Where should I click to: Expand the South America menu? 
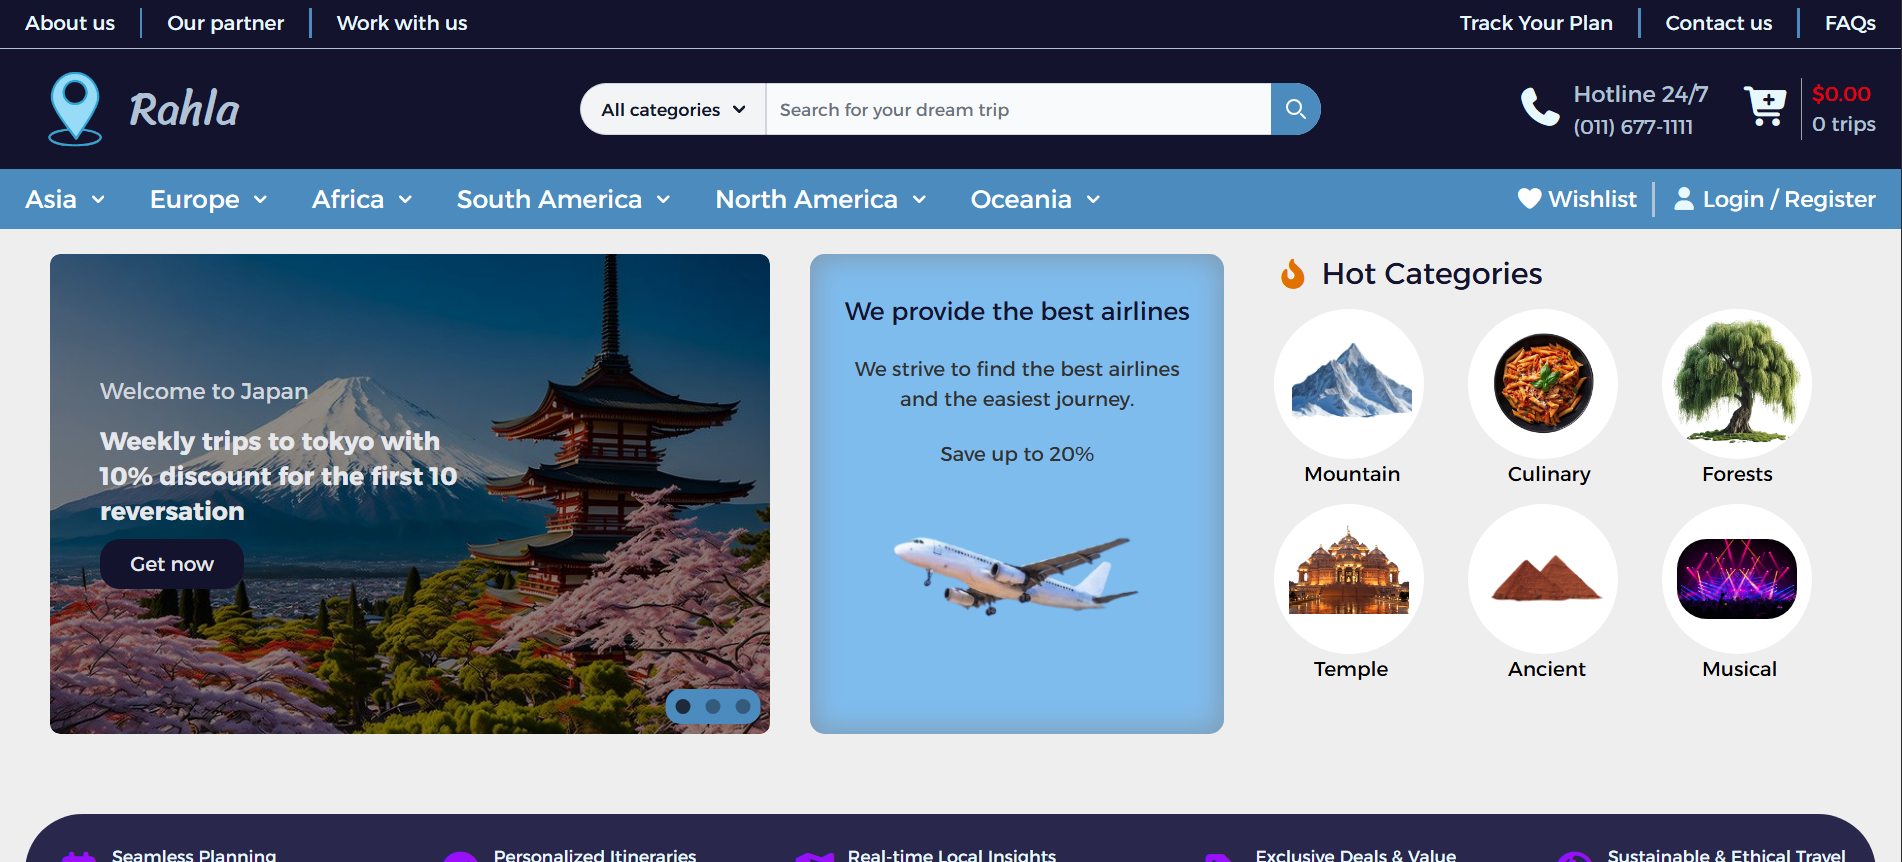point(564,199)
